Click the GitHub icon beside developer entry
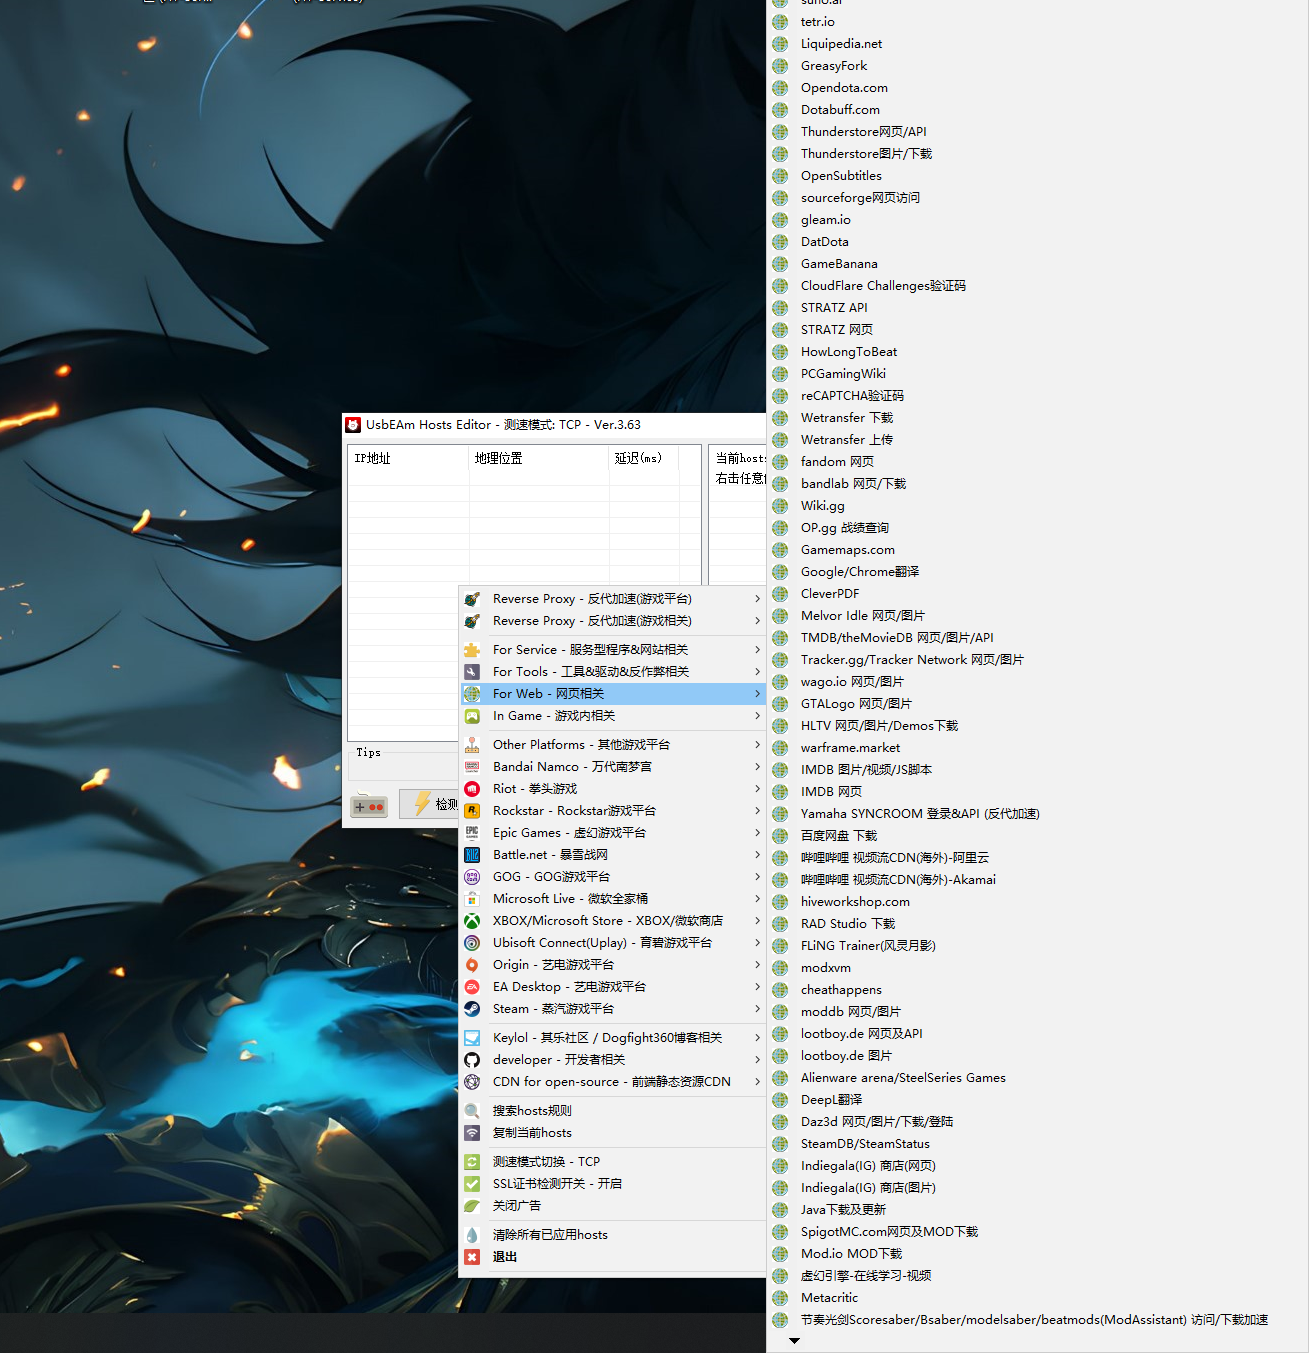The height and width of the screenshot is (1353, 1309). pos(472,1060)
